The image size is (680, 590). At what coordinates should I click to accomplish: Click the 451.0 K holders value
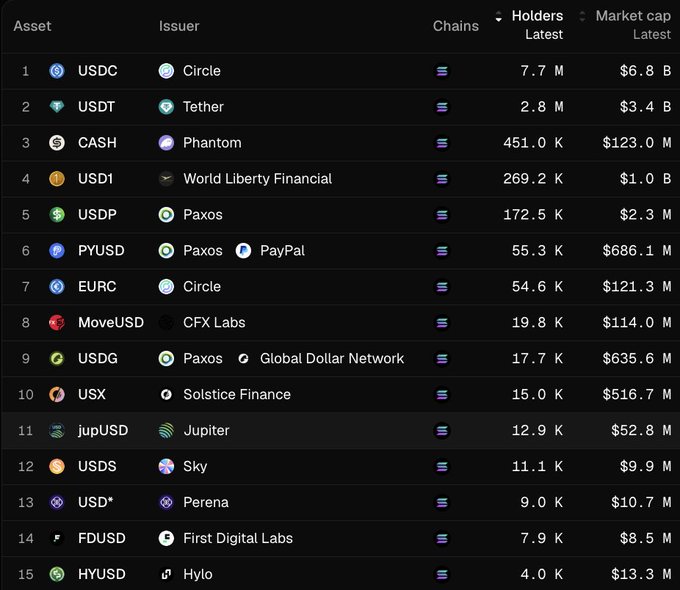point(533,143)
